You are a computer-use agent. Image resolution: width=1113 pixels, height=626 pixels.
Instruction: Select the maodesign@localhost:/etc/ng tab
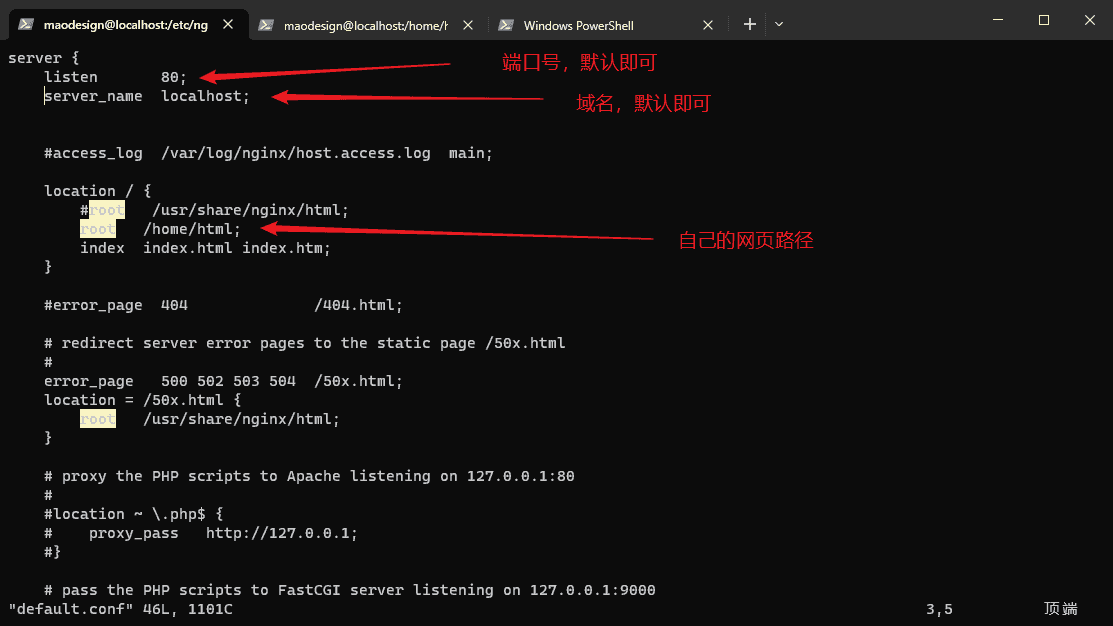tap(125, 25)
